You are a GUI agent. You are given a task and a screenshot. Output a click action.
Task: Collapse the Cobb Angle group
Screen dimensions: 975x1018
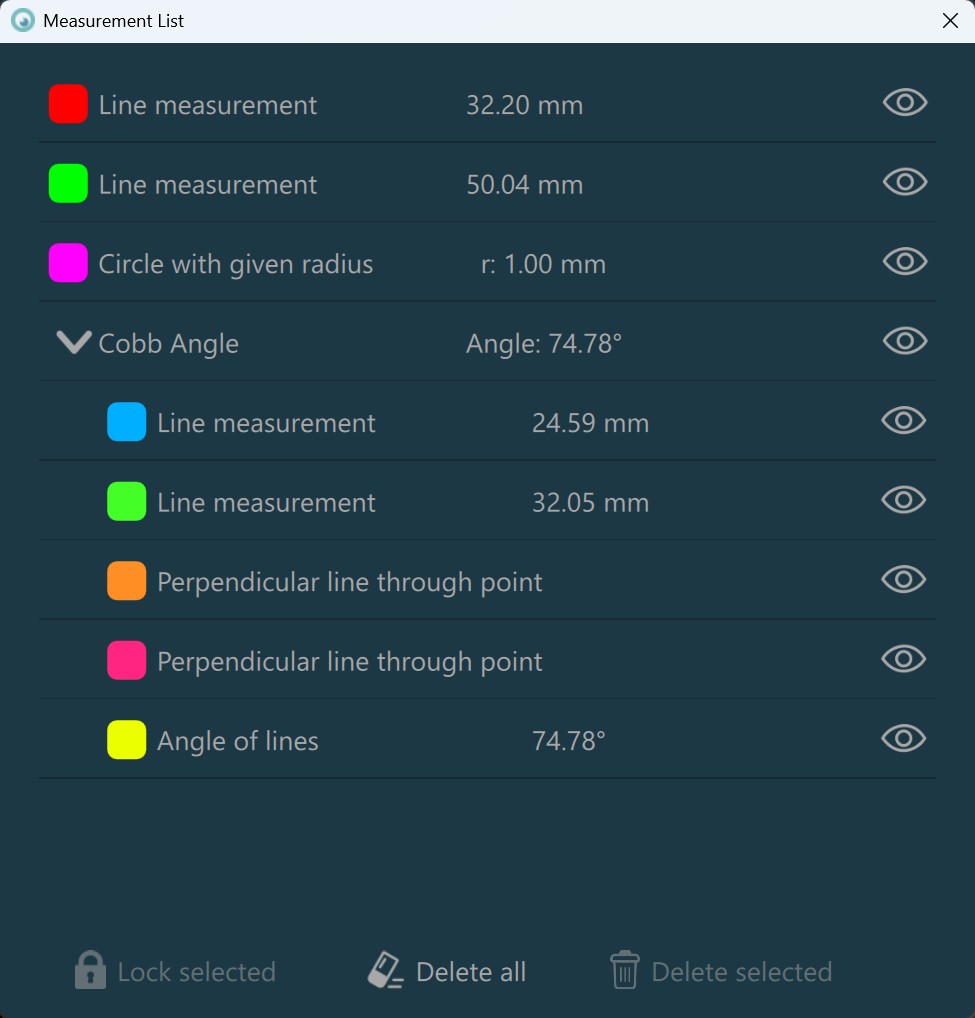73,343
